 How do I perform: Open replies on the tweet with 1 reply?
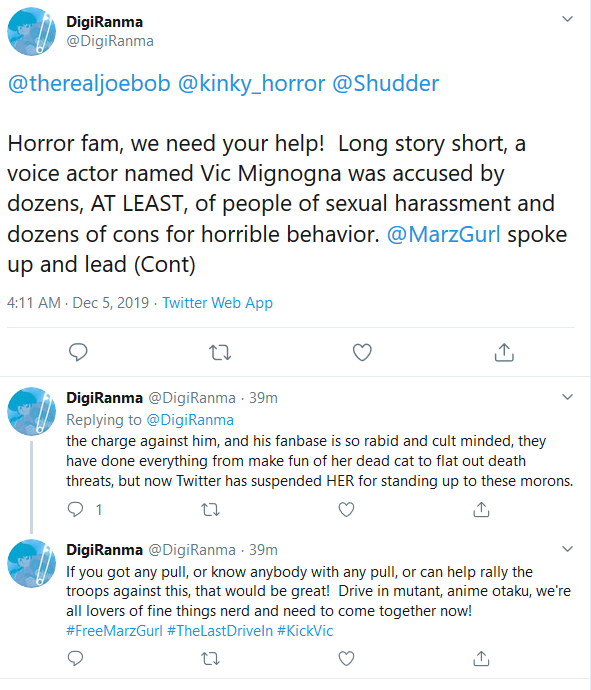click(x=84, y=510)
